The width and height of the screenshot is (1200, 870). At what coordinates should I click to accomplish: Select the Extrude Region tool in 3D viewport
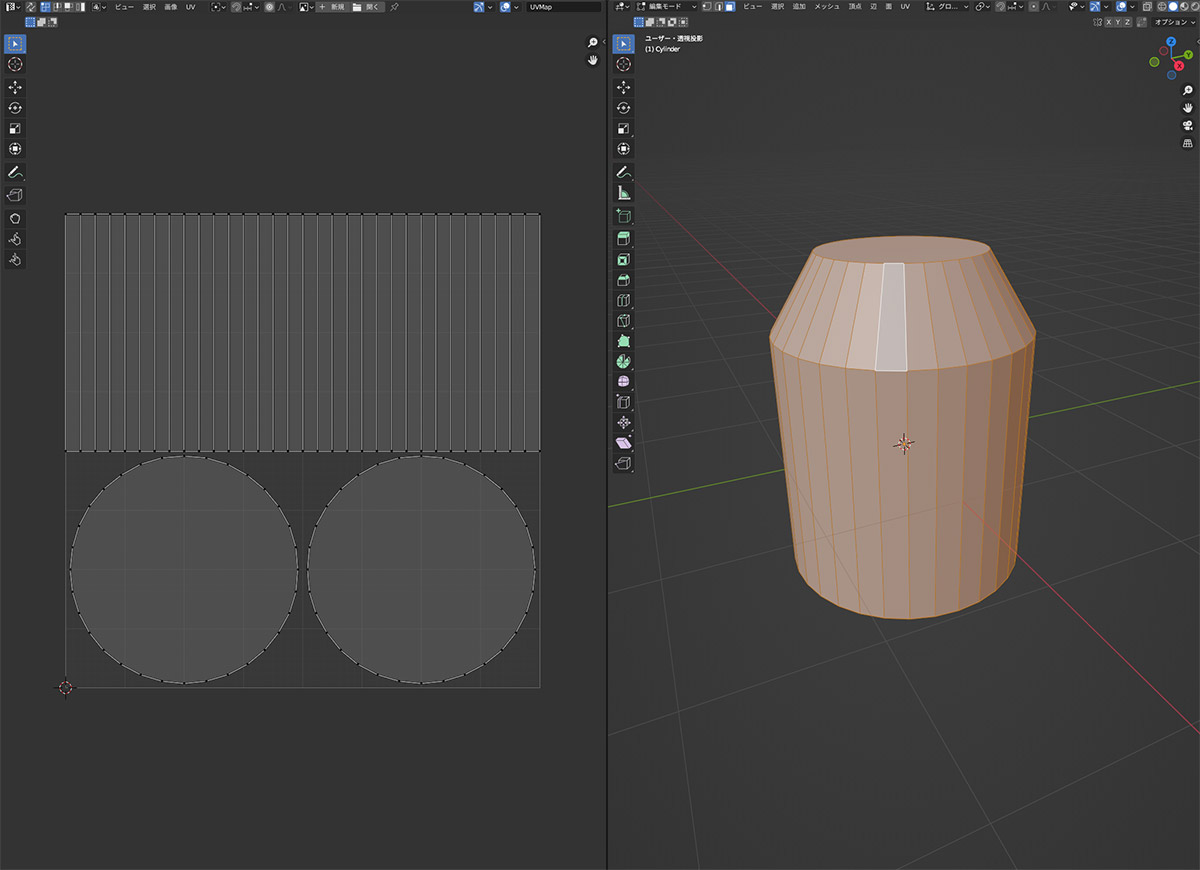point(623,238)
